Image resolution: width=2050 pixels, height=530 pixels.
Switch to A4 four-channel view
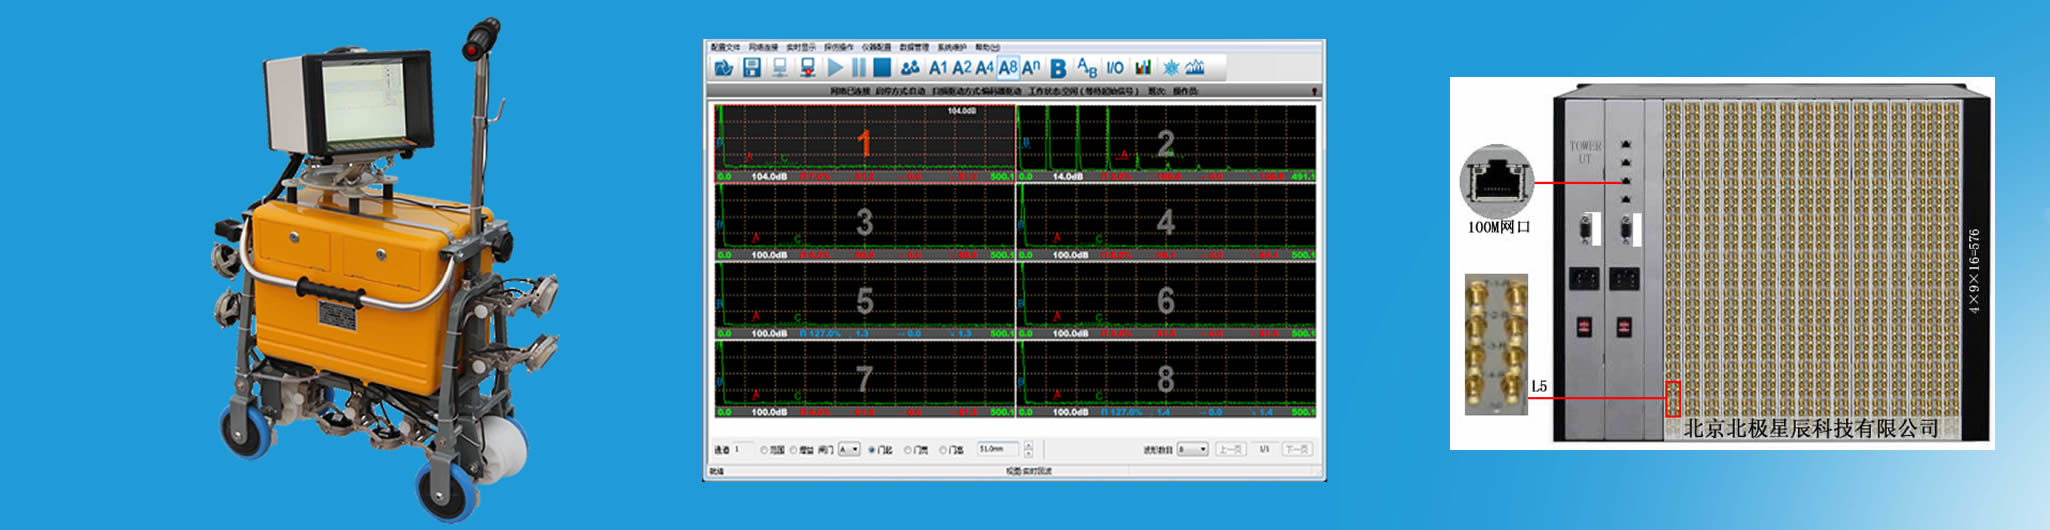click(984, 68)
